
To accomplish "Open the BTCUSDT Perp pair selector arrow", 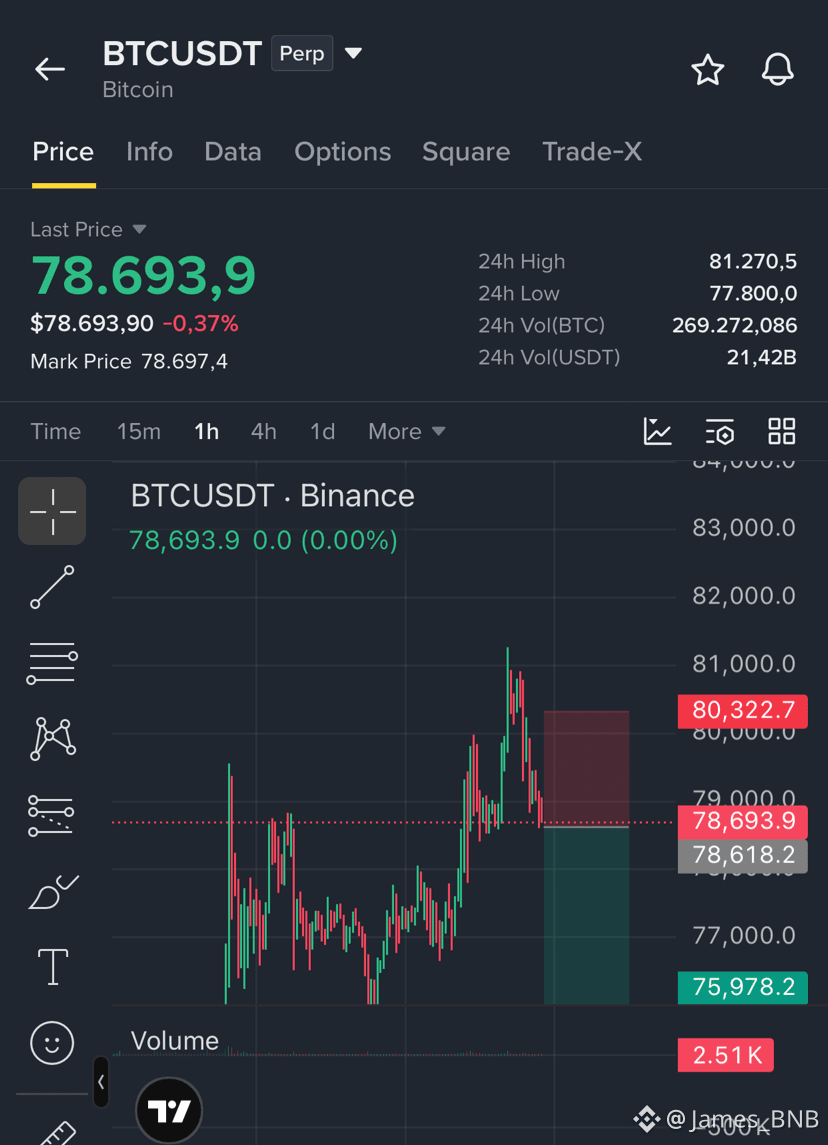I will pyautogui.click(x=353, y=53).
